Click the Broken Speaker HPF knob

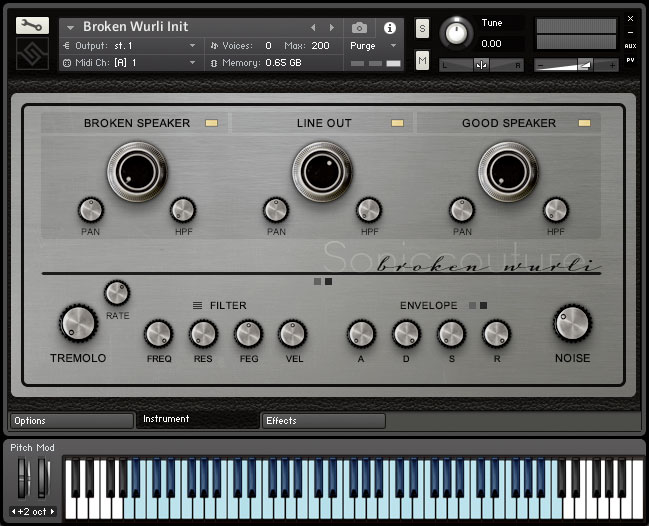pyautogui.click(x=183, y=210)
